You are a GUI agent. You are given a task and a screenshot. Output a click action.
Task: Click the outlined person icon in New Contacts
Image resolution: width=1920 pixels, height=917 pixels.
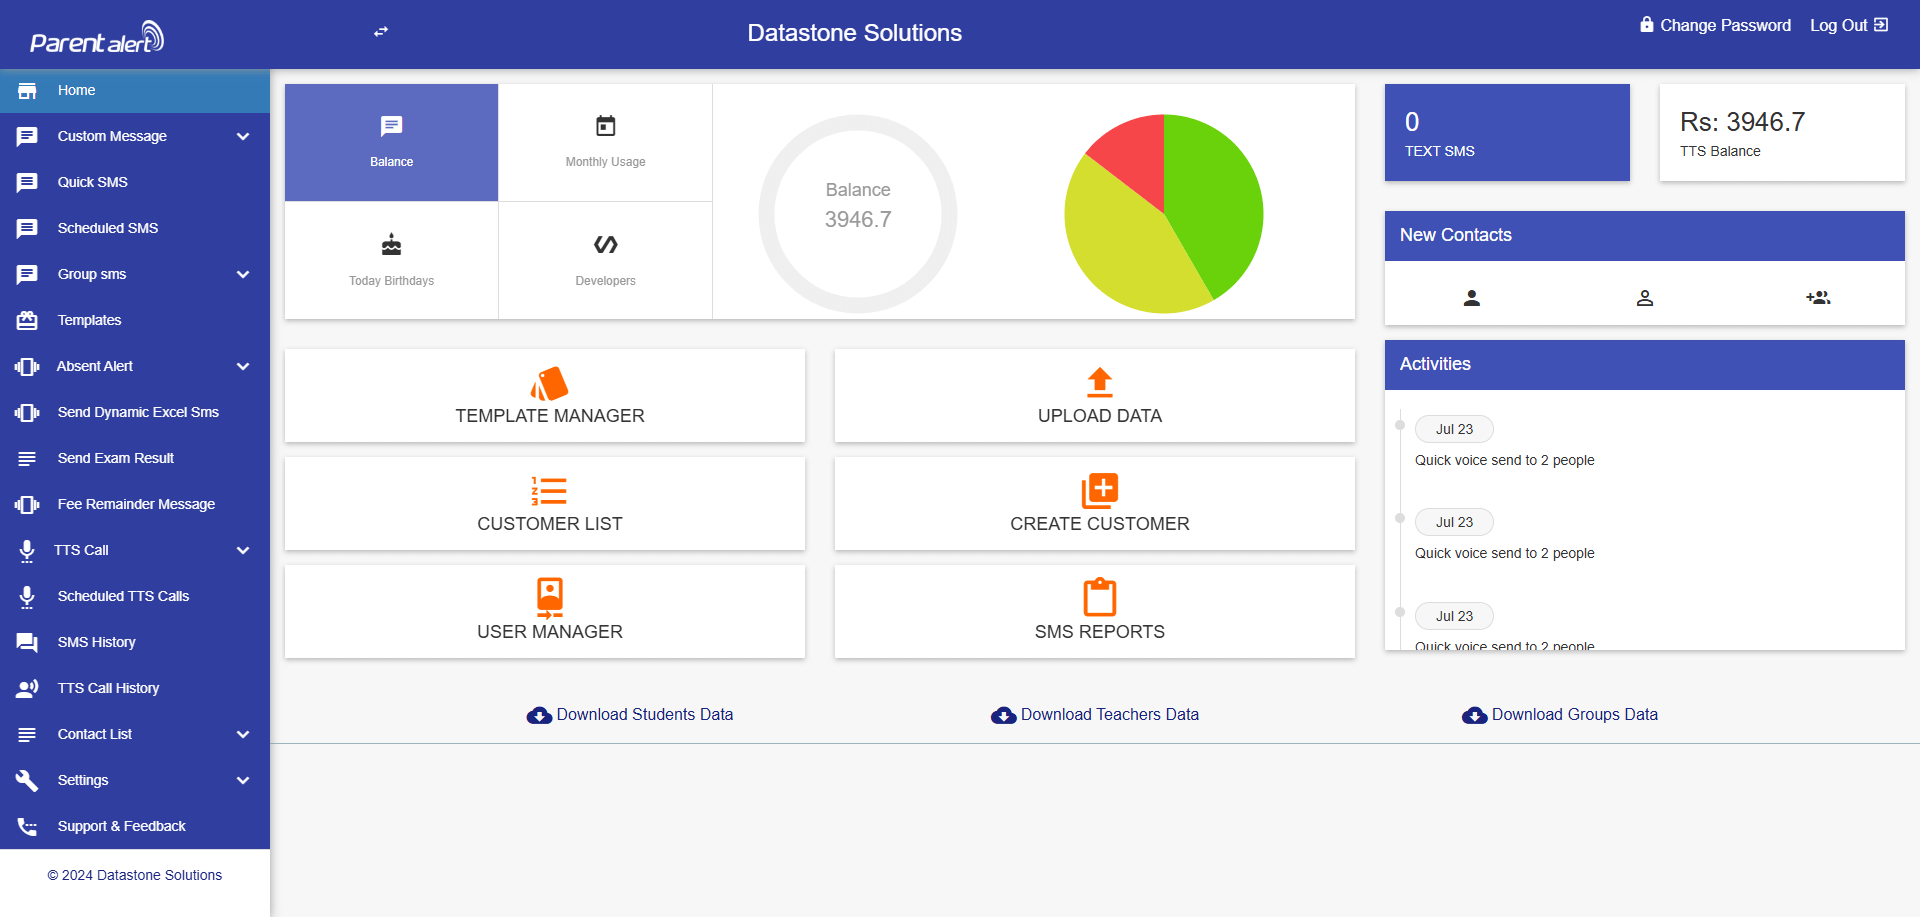(x=1645, y=298)
